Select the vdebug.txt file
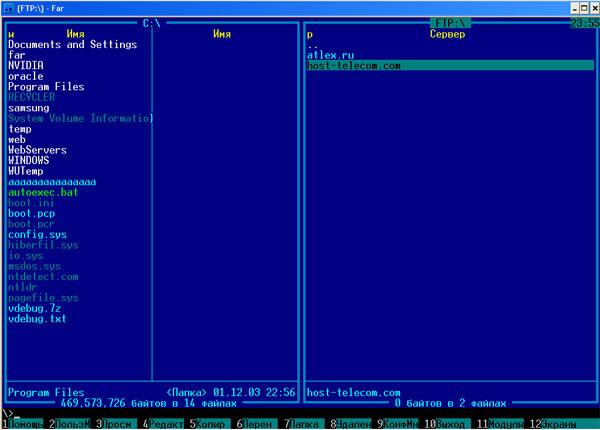The width and height of the screenshot is (600, 430). [37, 319]
